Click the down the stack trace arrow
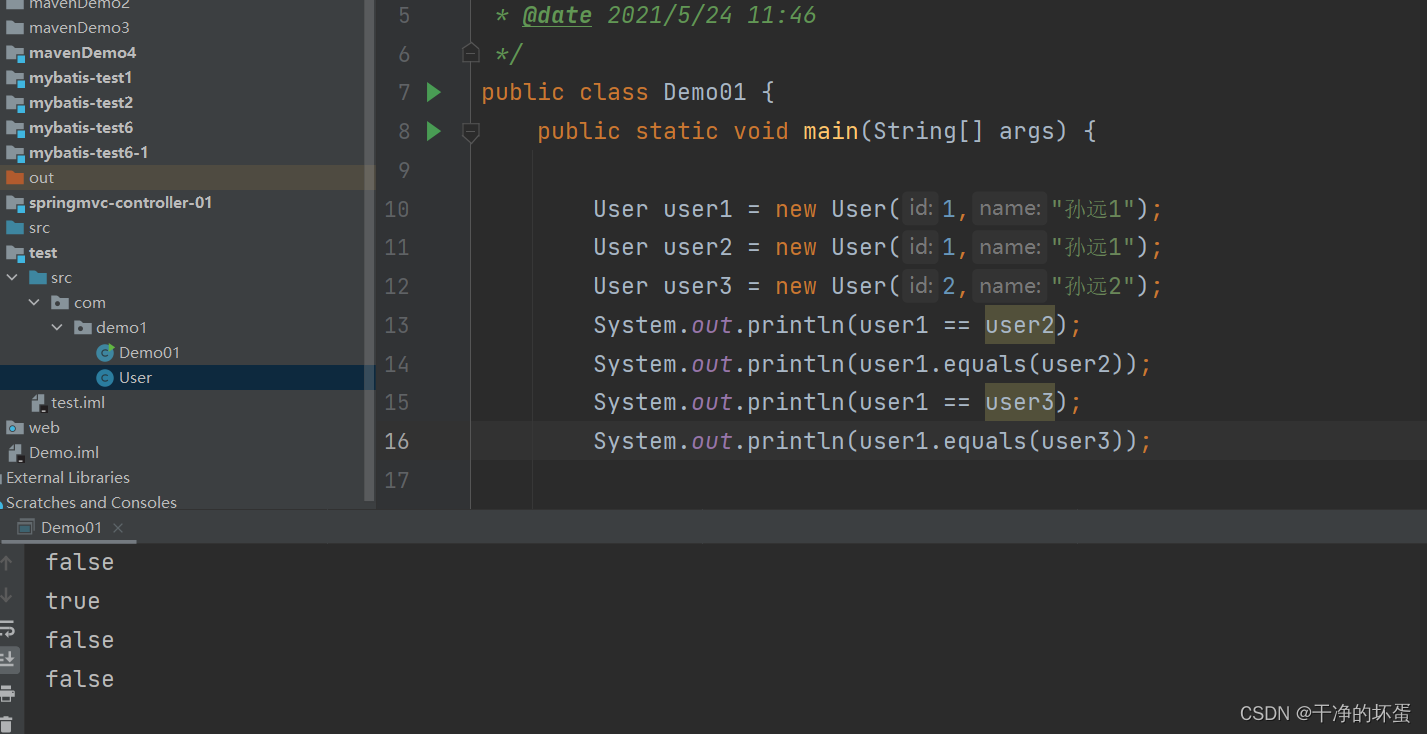The image size is (1427, 734). (x=7, y=596)
